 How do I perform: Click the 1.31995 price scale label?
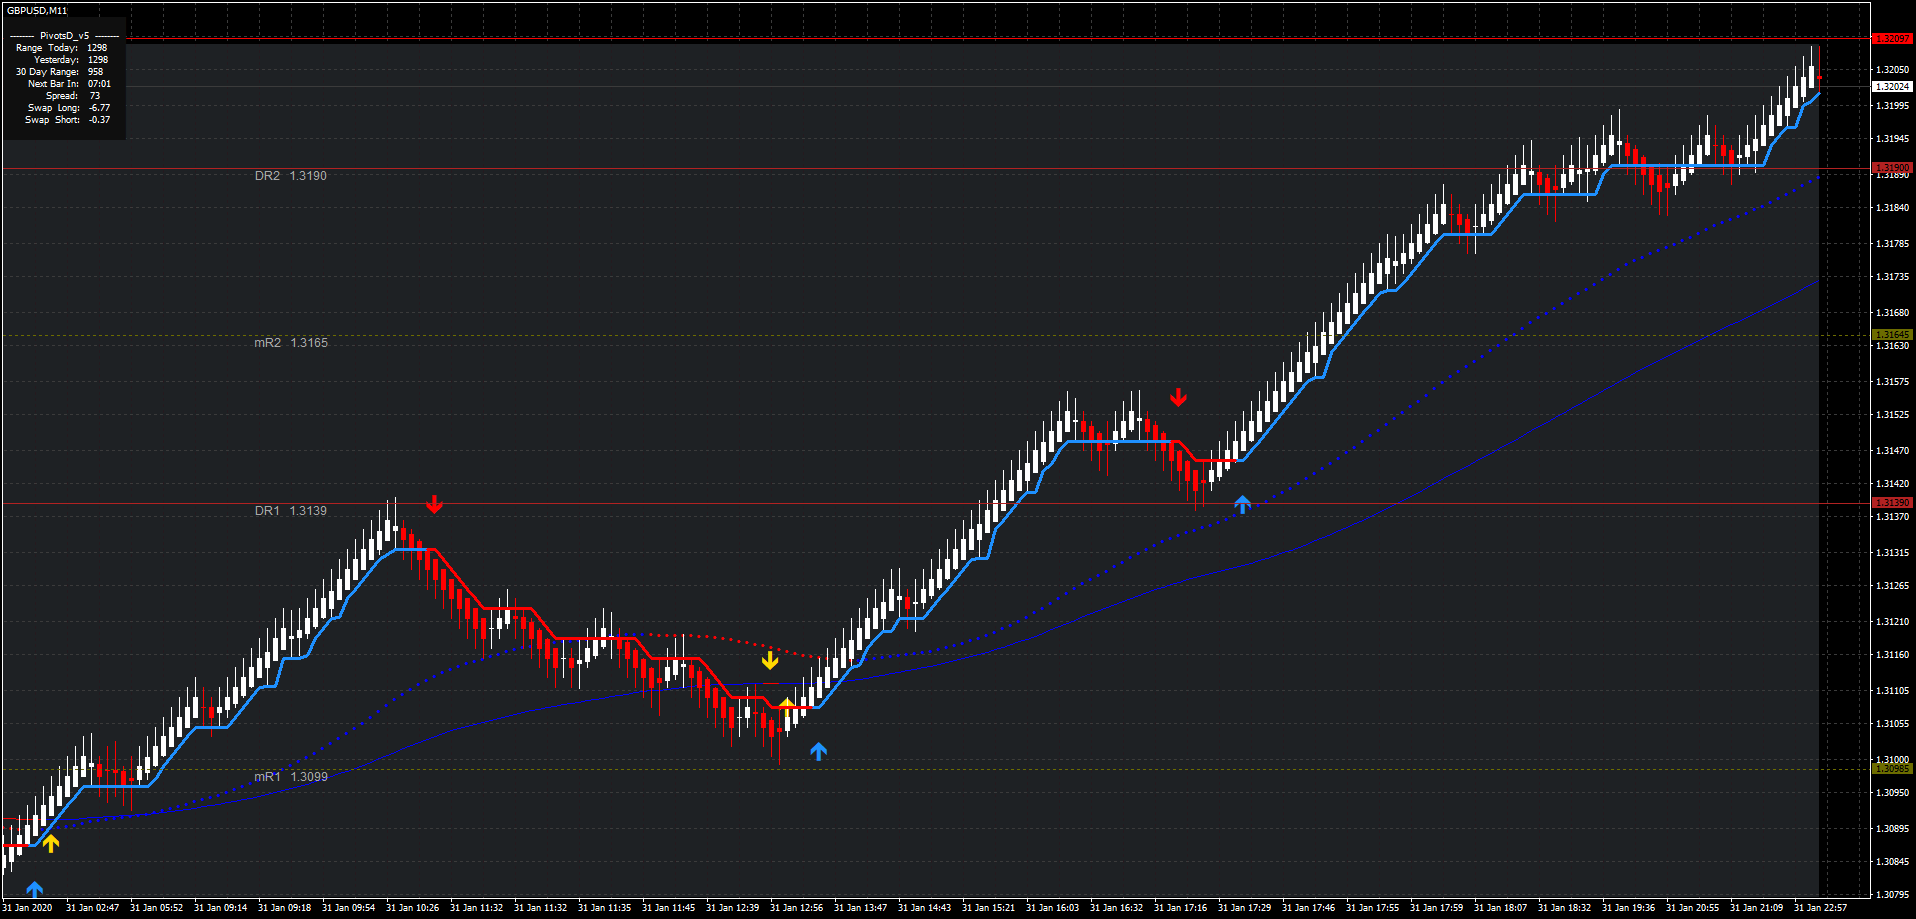pos(1892,106)
